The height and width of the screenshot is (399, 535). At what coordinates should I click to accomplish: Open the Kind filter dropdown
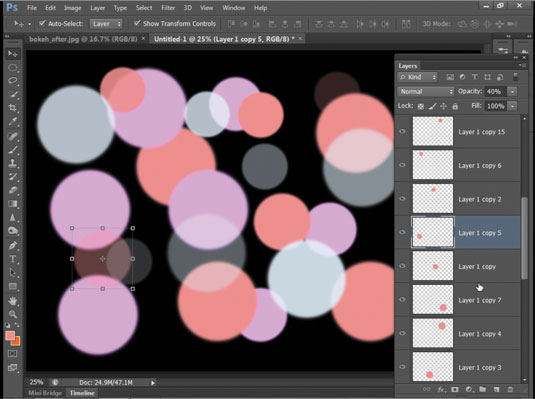417,77
